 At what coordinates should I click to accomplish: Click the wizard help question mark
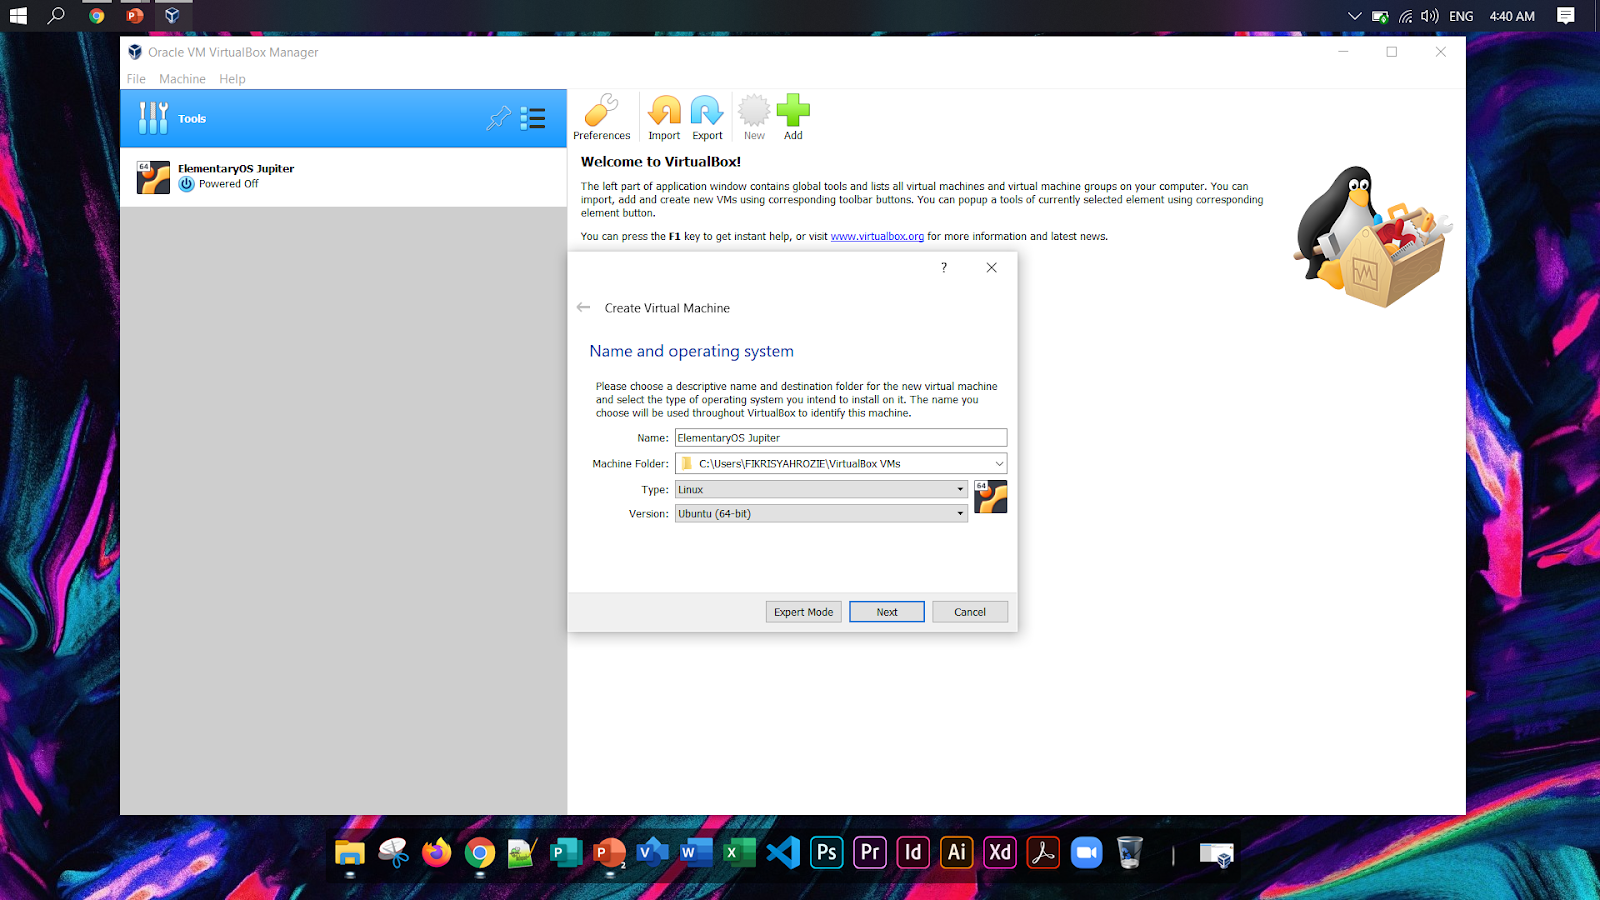click(x=943, y=267)
